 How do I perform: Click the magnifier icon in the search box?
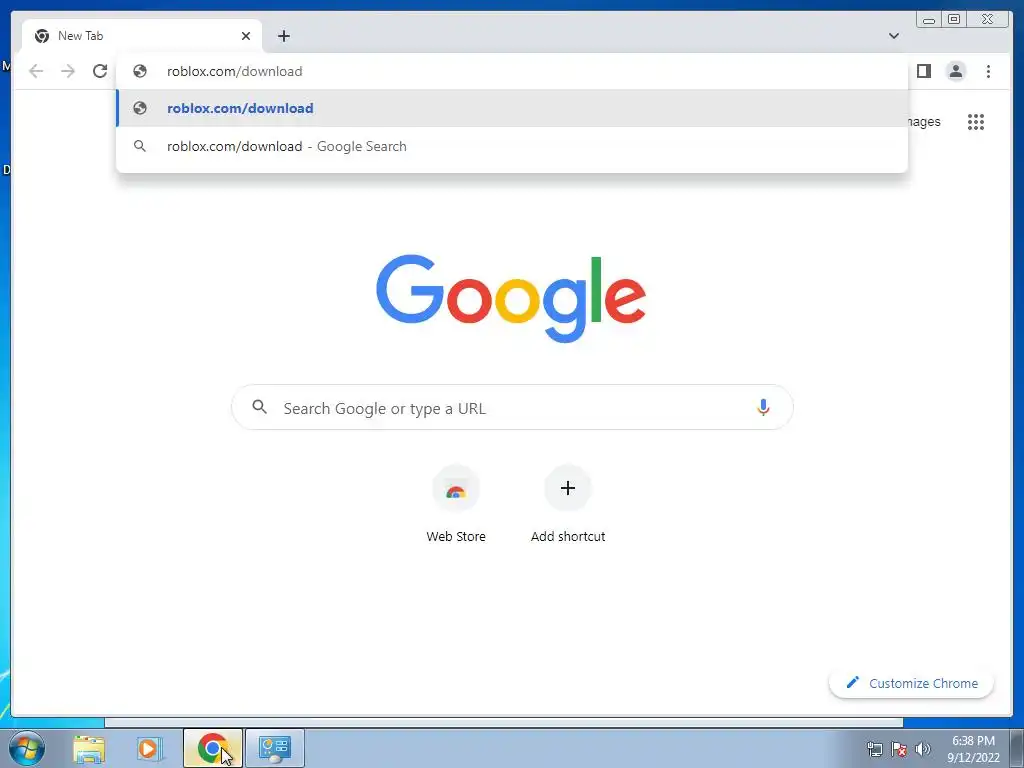coord(259,407)
